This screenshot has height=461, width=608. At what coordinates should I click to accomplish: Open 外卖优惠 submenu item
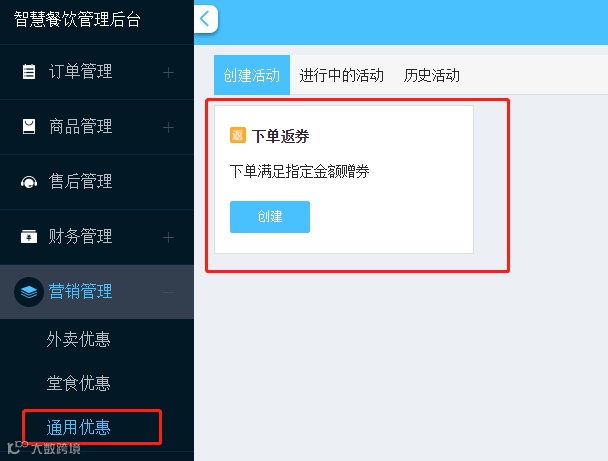point(79,339)
